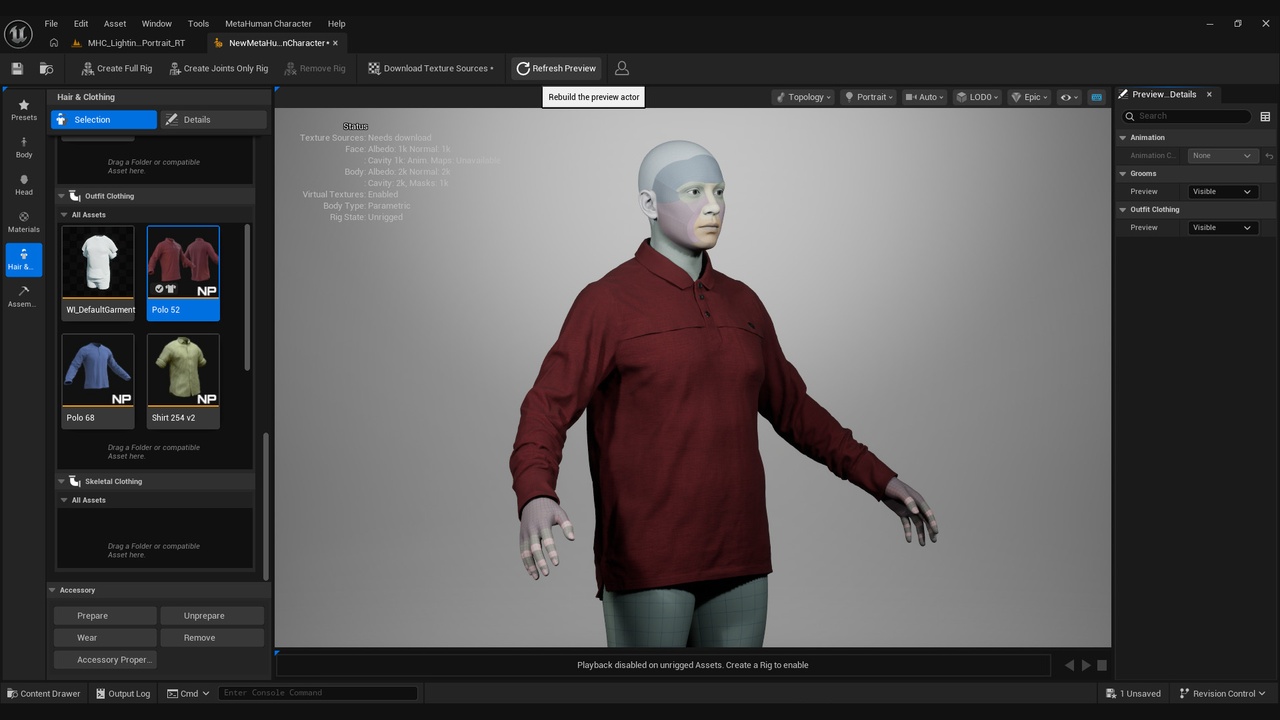Open the MetaHuman Character menu

tap(268, 23)
